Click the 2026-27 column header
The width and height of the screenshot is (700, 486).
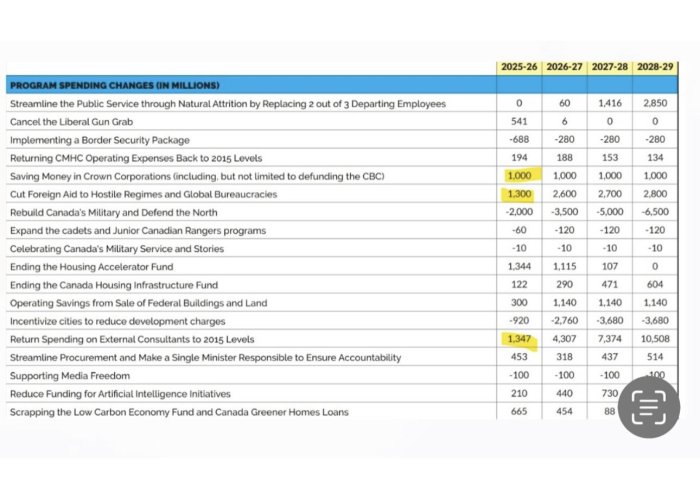(x=565, y=67)
